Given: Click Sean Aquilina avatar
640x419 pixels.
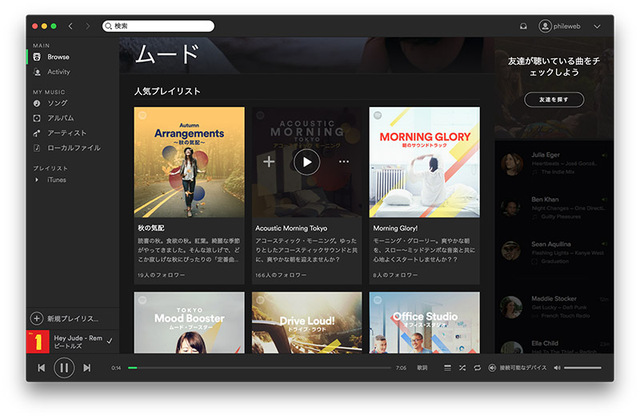Looking at the screenshot, I should pyautogui.click(x=511, y=250).
